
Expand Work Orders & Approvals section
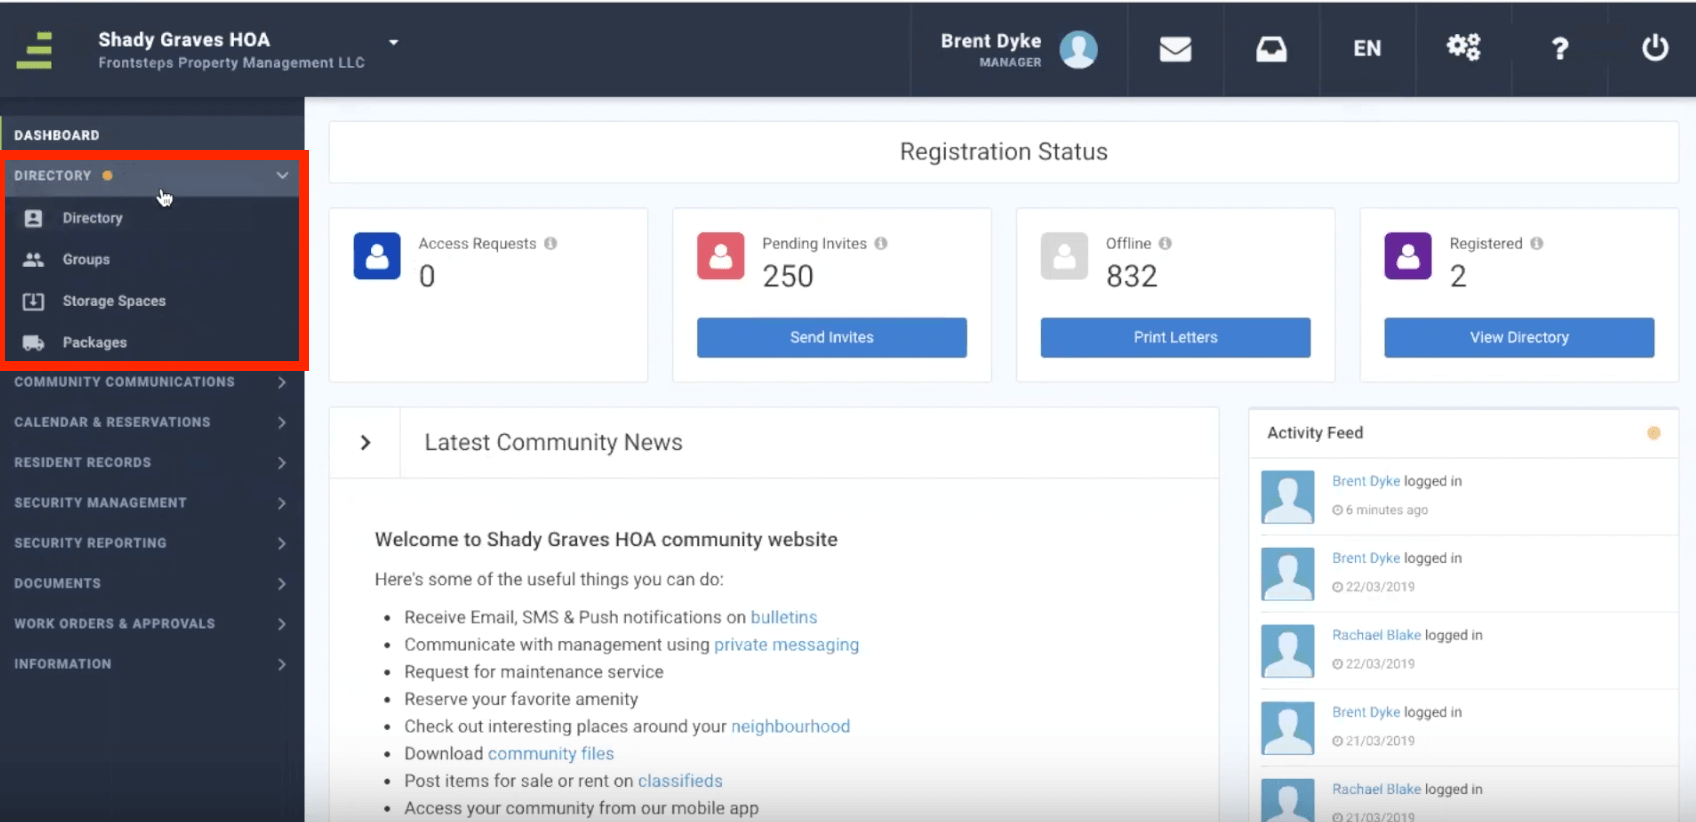click(152, 623)
